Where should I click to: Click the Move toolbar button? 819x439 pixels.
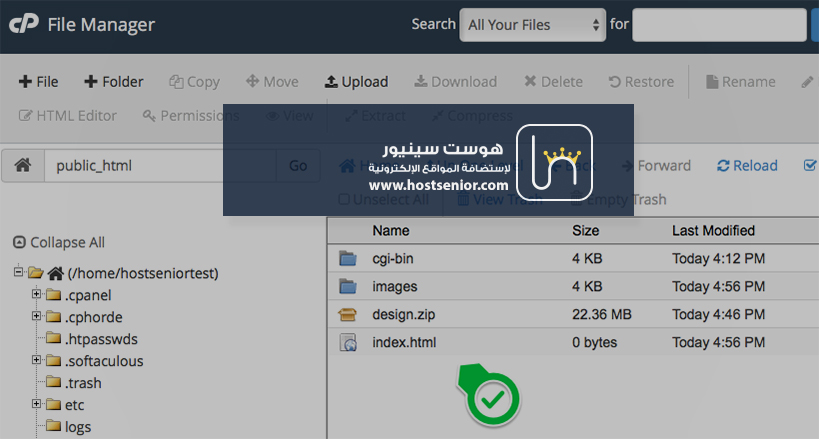pos(272,82)
